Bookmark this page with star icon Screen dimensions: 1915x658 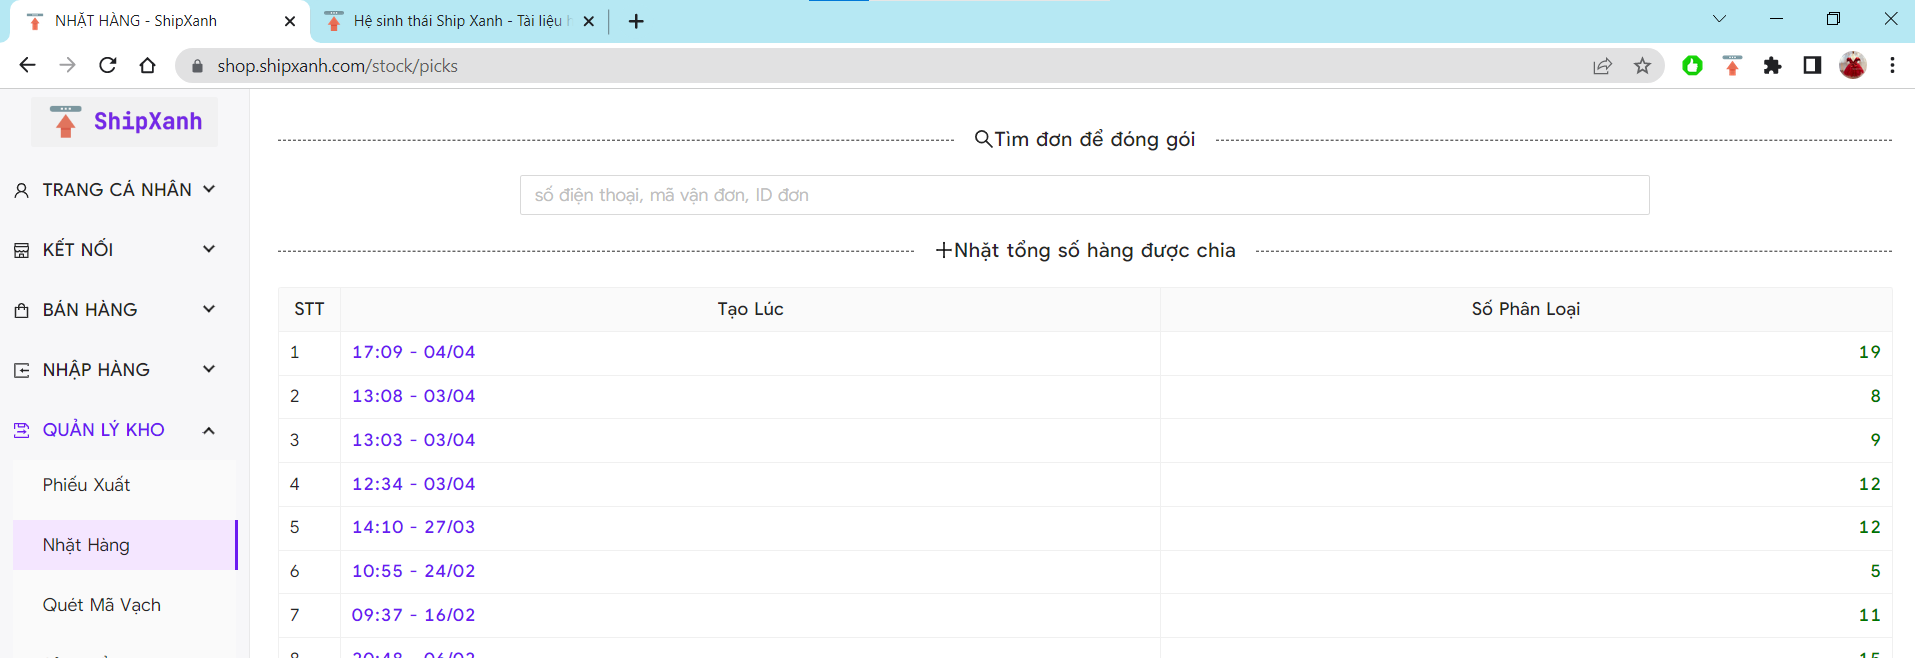coord(1642,66)
